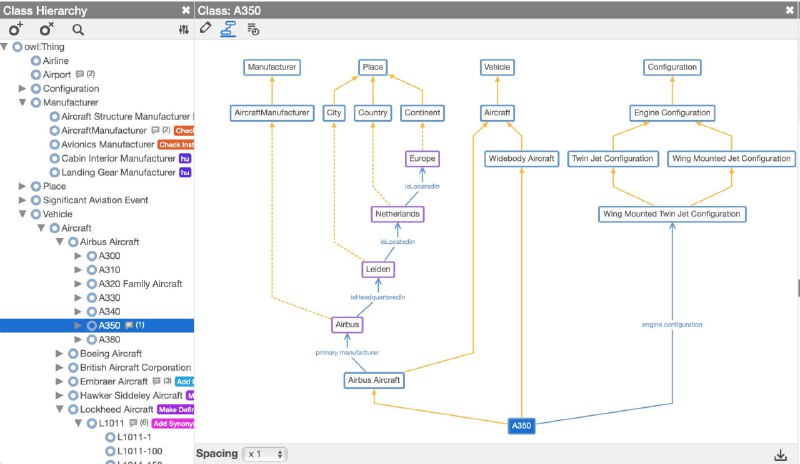Click the Country graph node

pos(372,113)
